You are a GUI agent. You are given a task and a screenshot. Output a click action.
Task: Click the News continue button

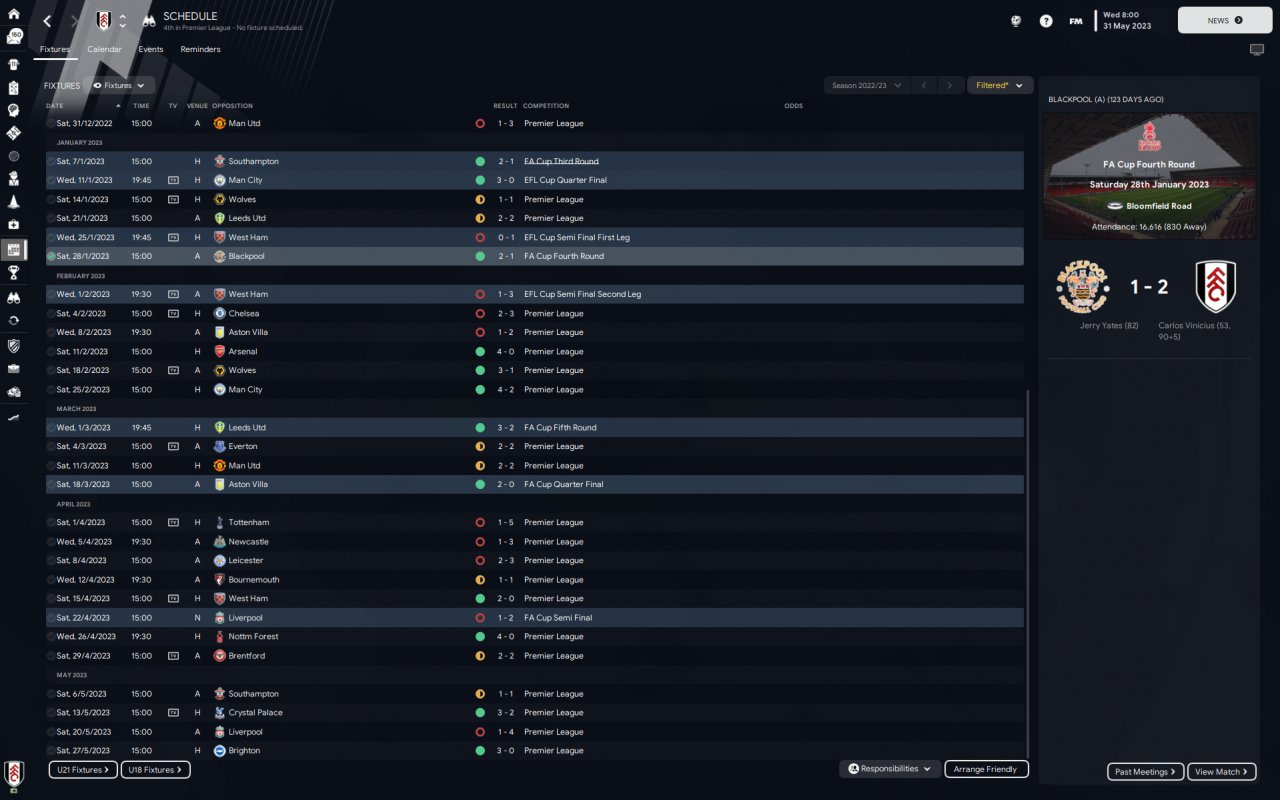pos(1225,20)
